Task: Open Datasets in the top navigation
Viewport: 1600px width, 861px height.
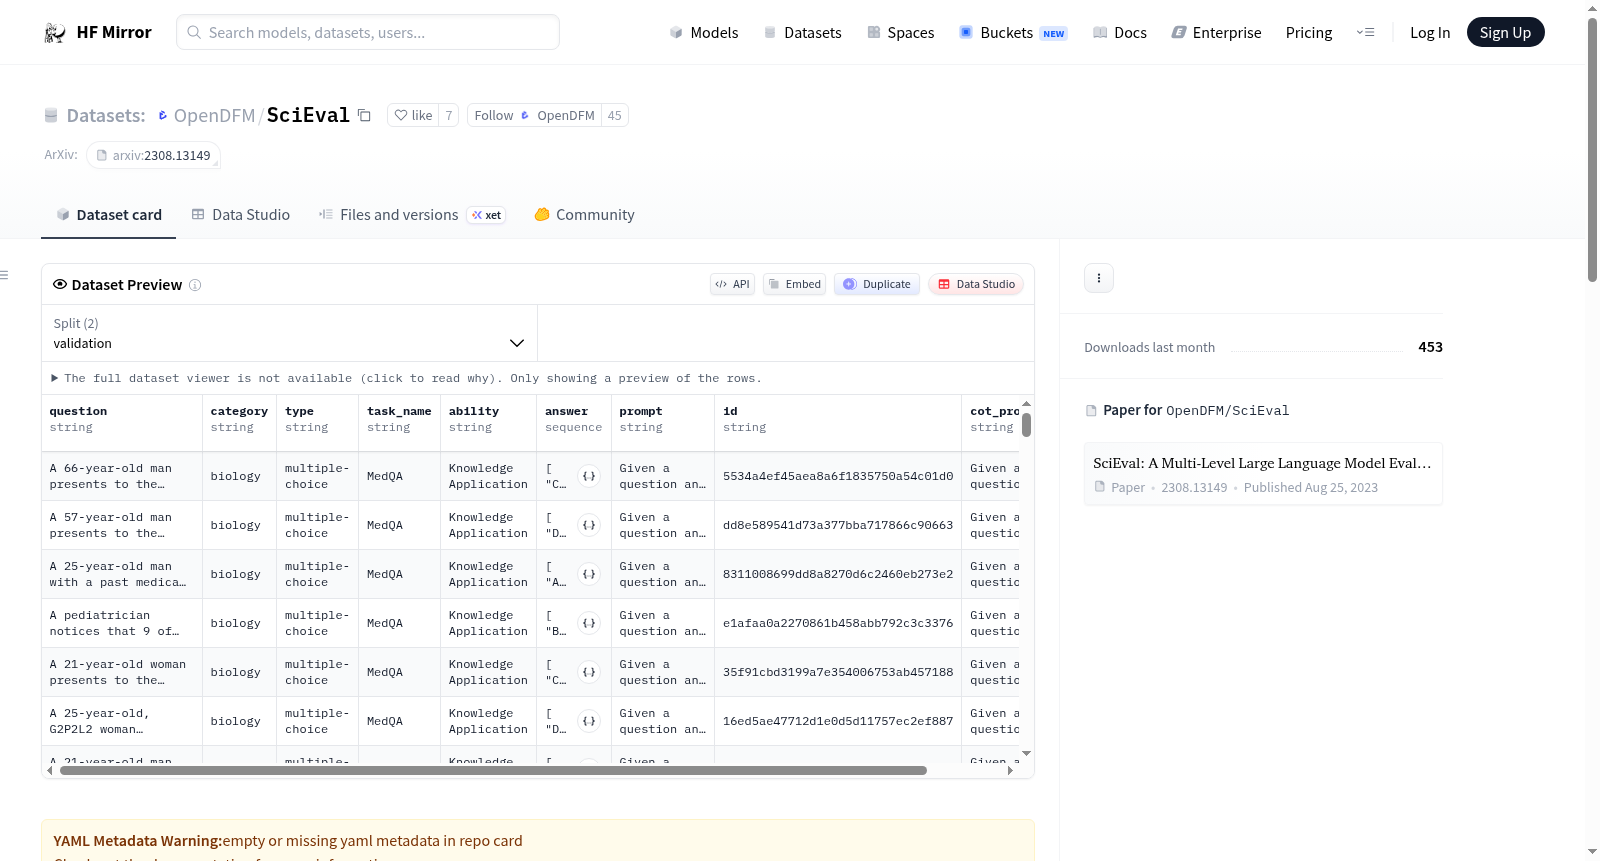Action: [x=803, y=32]
